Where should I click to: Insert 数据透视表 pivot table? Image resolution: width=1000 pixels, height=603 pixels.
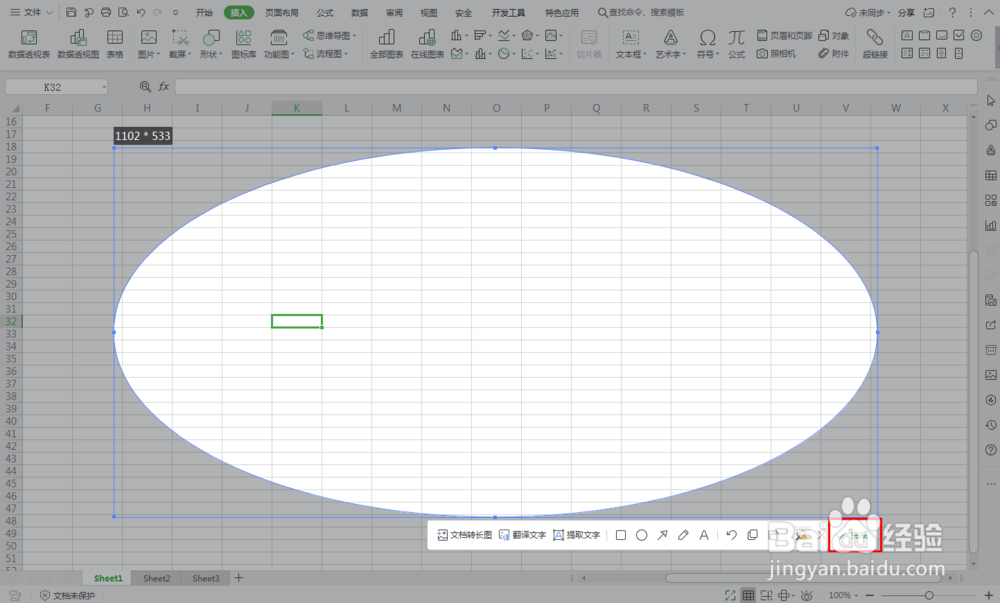click(x=29, y=44)
